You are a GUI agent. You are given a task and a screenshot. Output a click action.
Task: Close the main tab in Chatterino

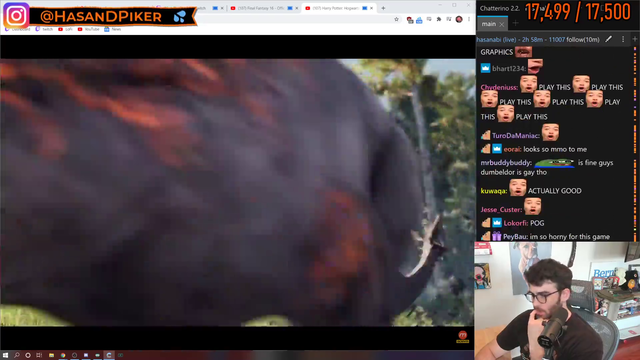(x=502, y=24)
